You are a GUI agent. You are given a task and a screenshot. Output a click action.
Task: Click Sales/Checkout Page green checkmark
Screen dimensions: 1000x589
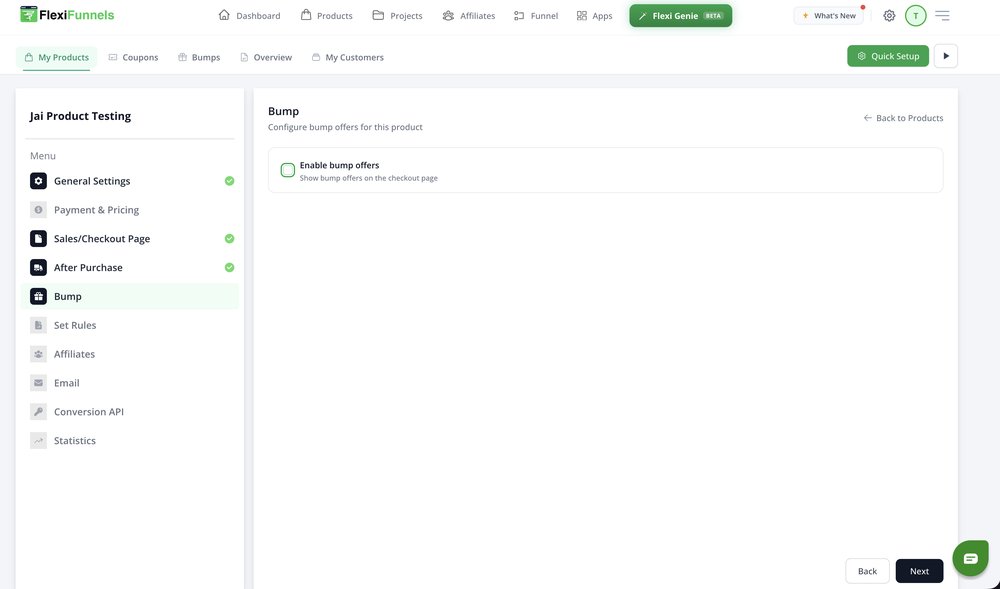(x=230, y=238)
